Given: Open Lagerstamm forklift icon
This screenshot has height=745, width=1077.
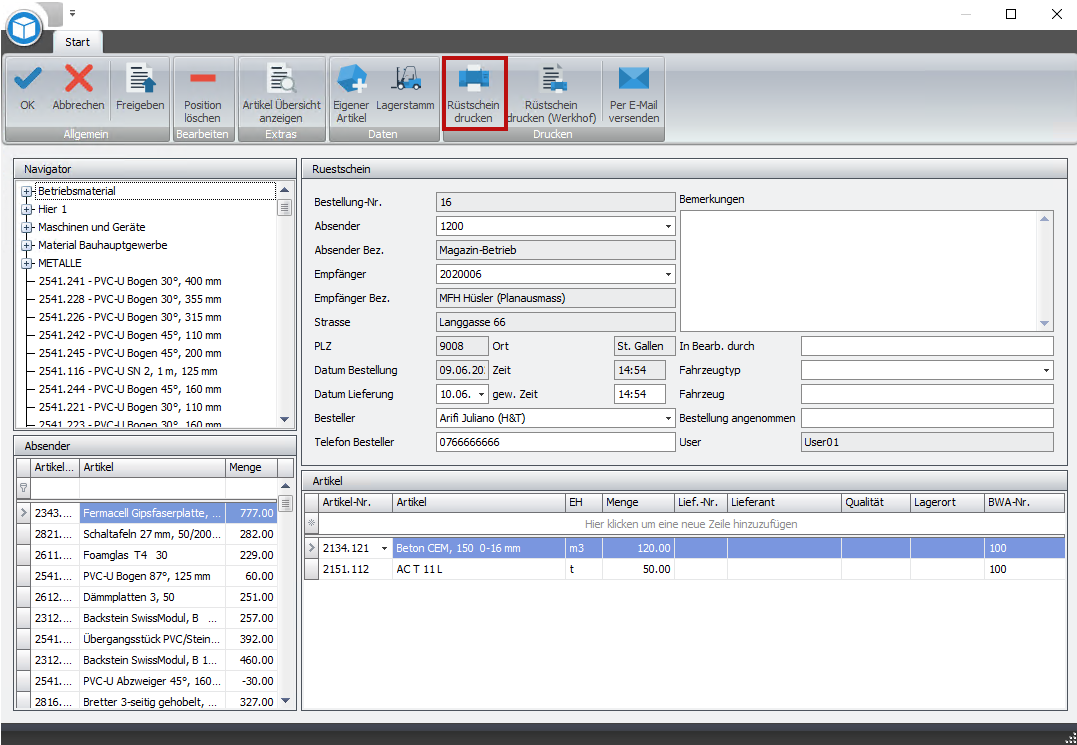Looking at the screenshot, I should [x=405, y=87].
